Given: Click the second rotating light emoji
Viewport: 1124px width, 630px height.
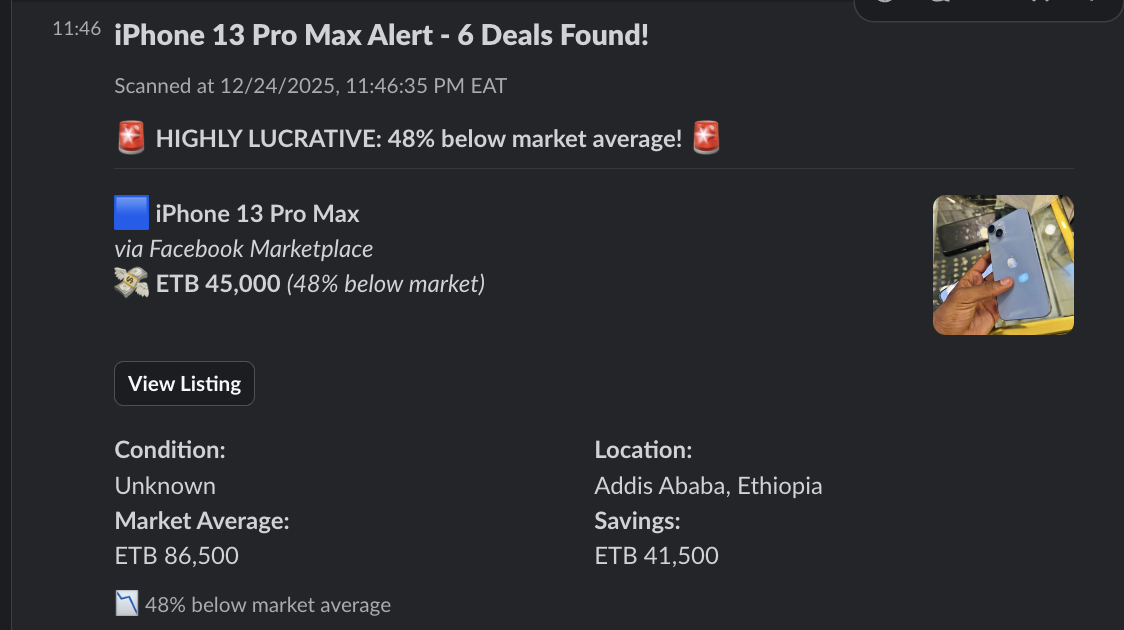Looking at the screenshot, I should click(706, 138).
